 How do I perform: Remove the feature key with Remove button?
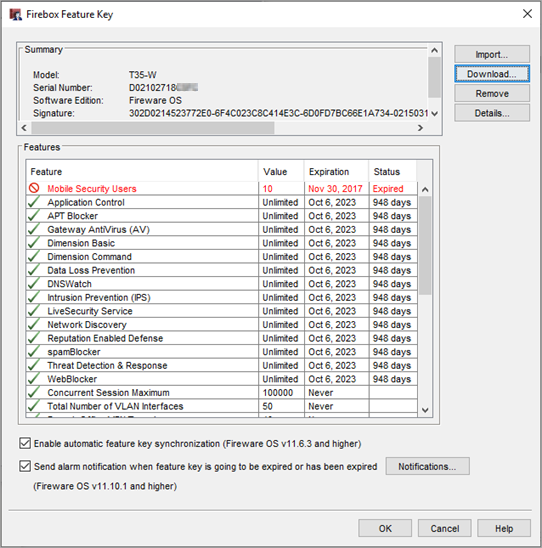tap(492, 94)
